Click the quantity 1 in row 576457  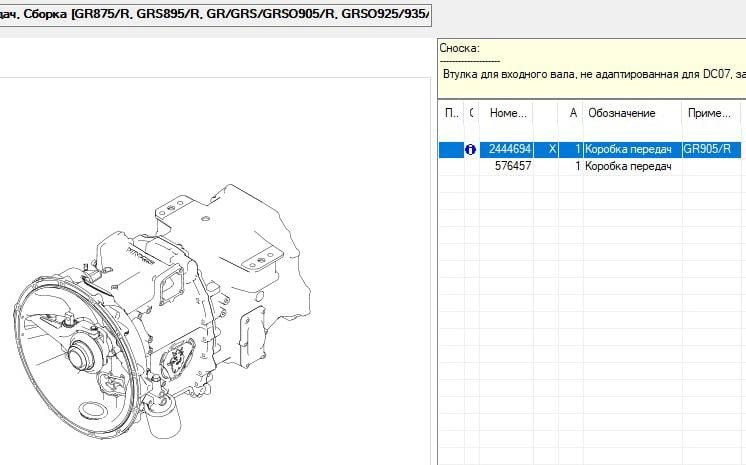(577, 166)
